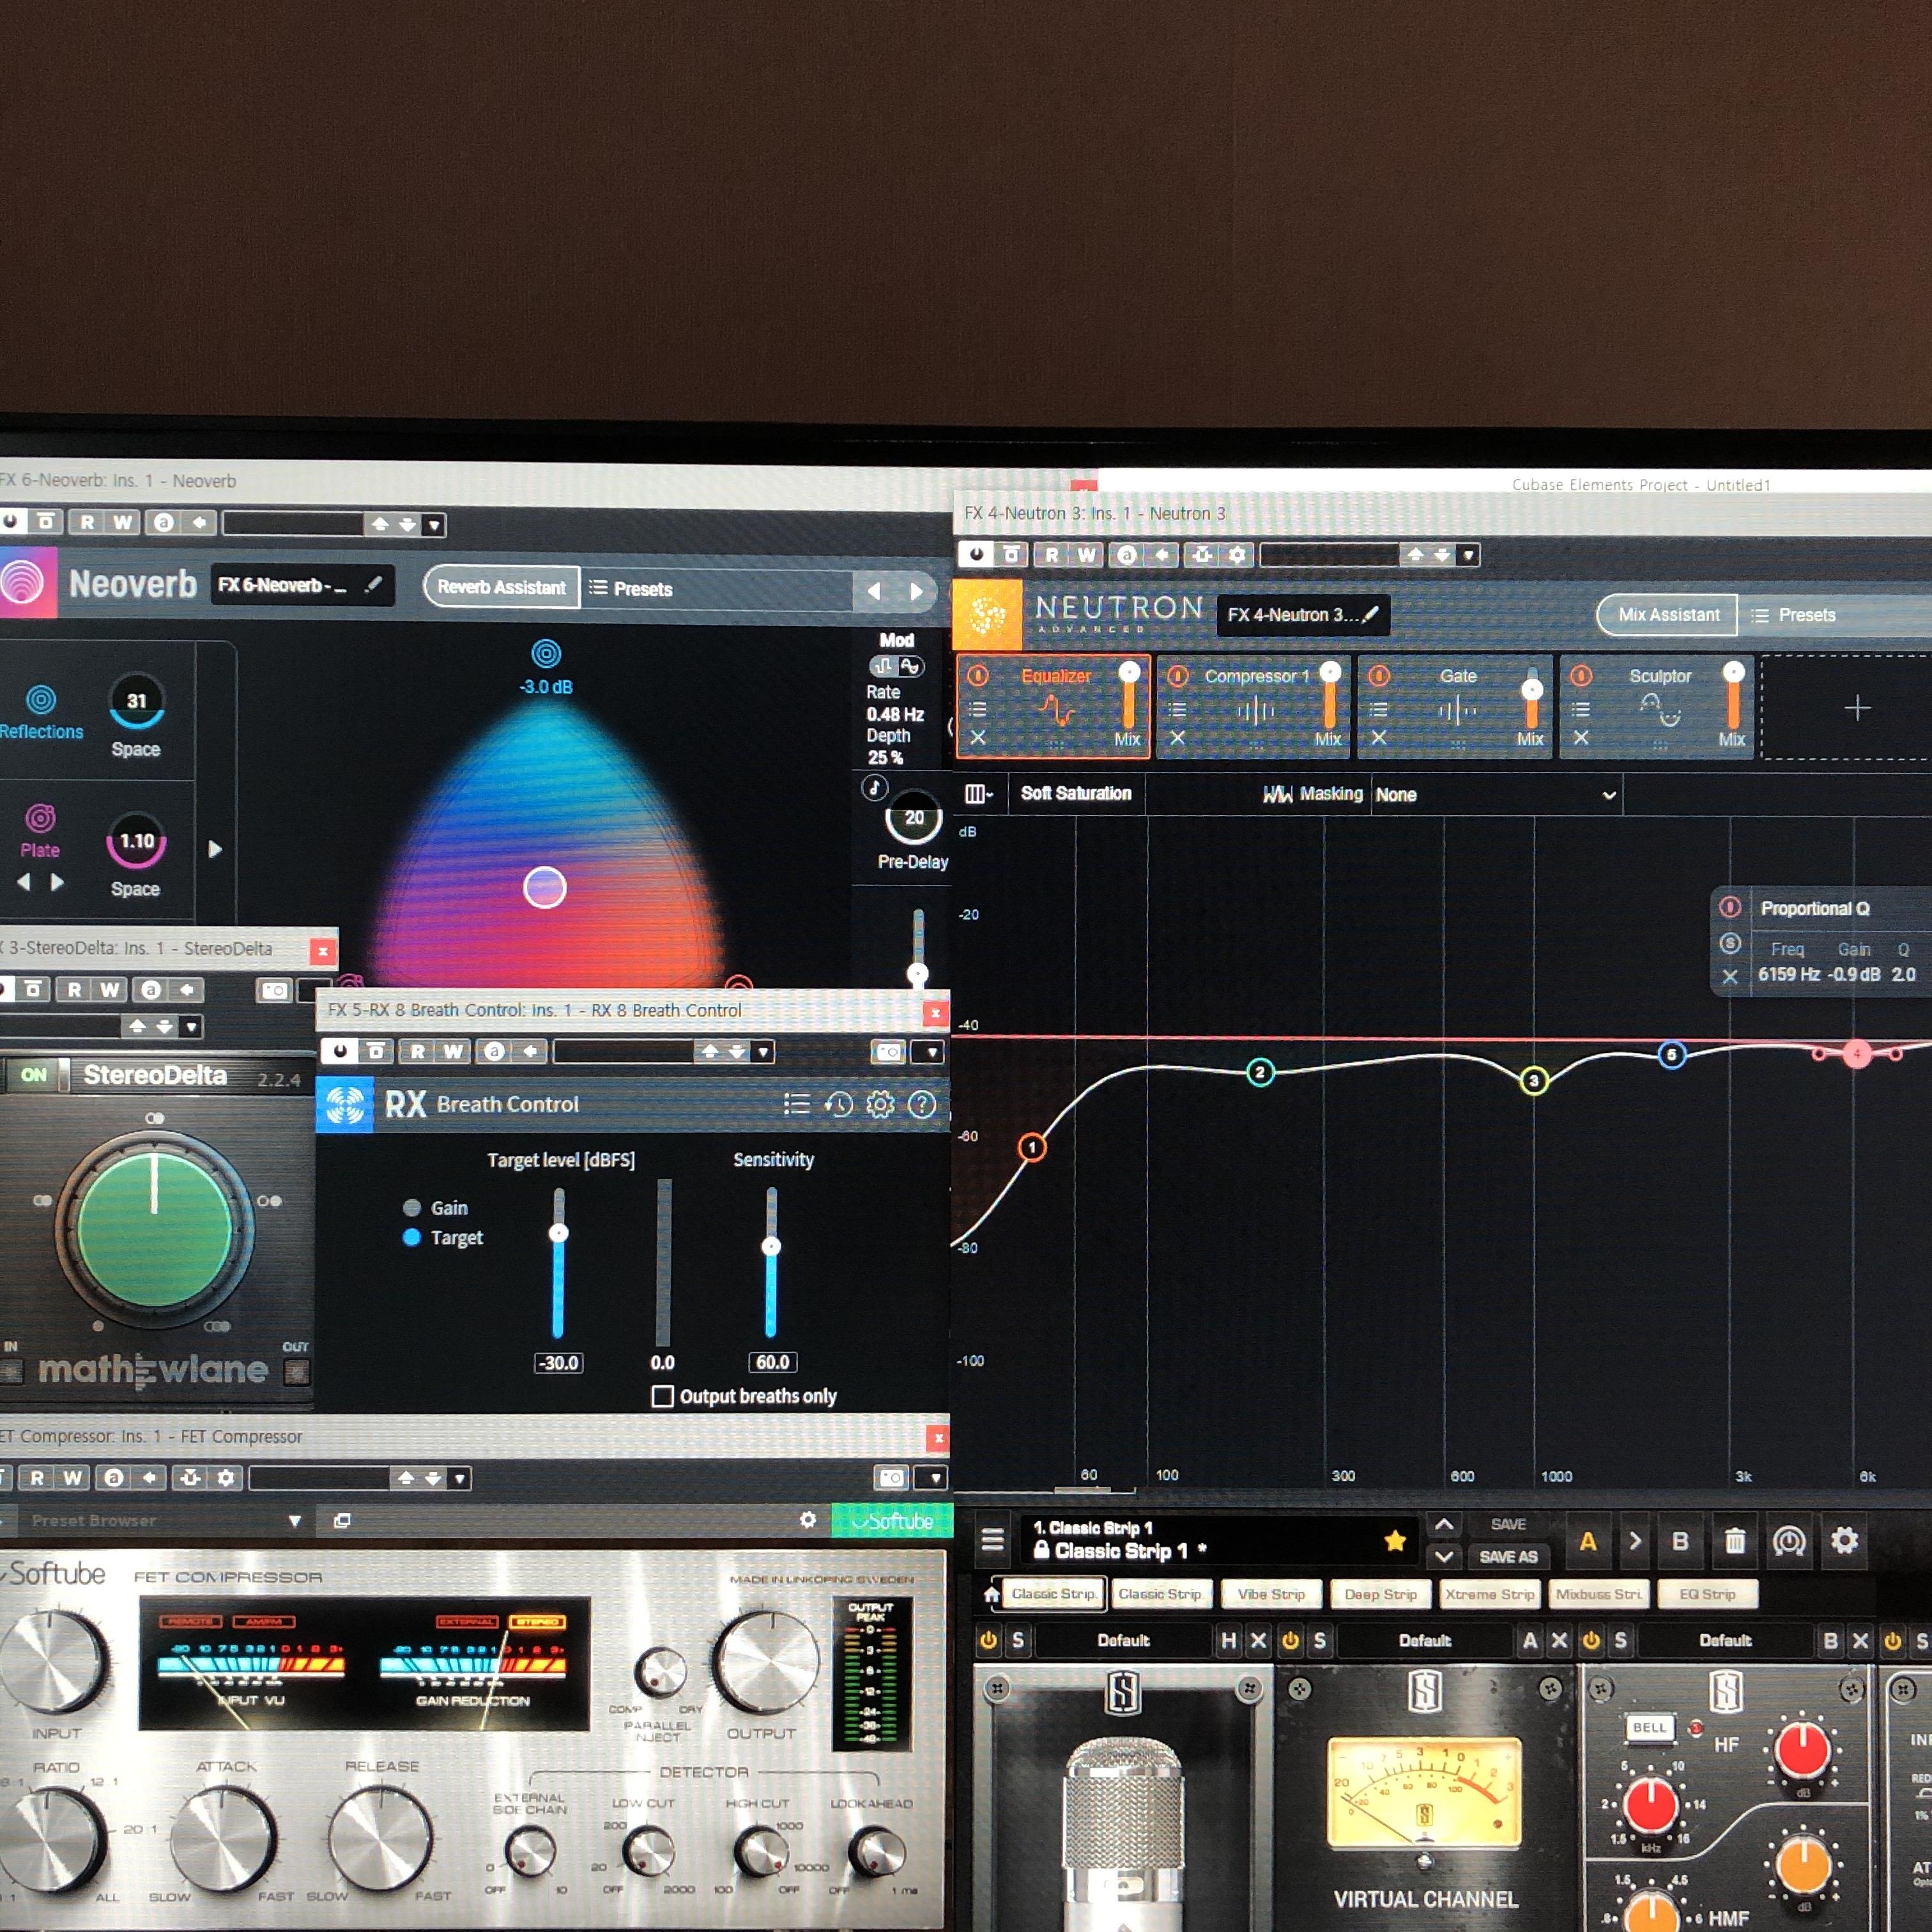Click the blend pad puck in Neoverb
The height and width of the screenshot is (1932, 1932).
545,887
